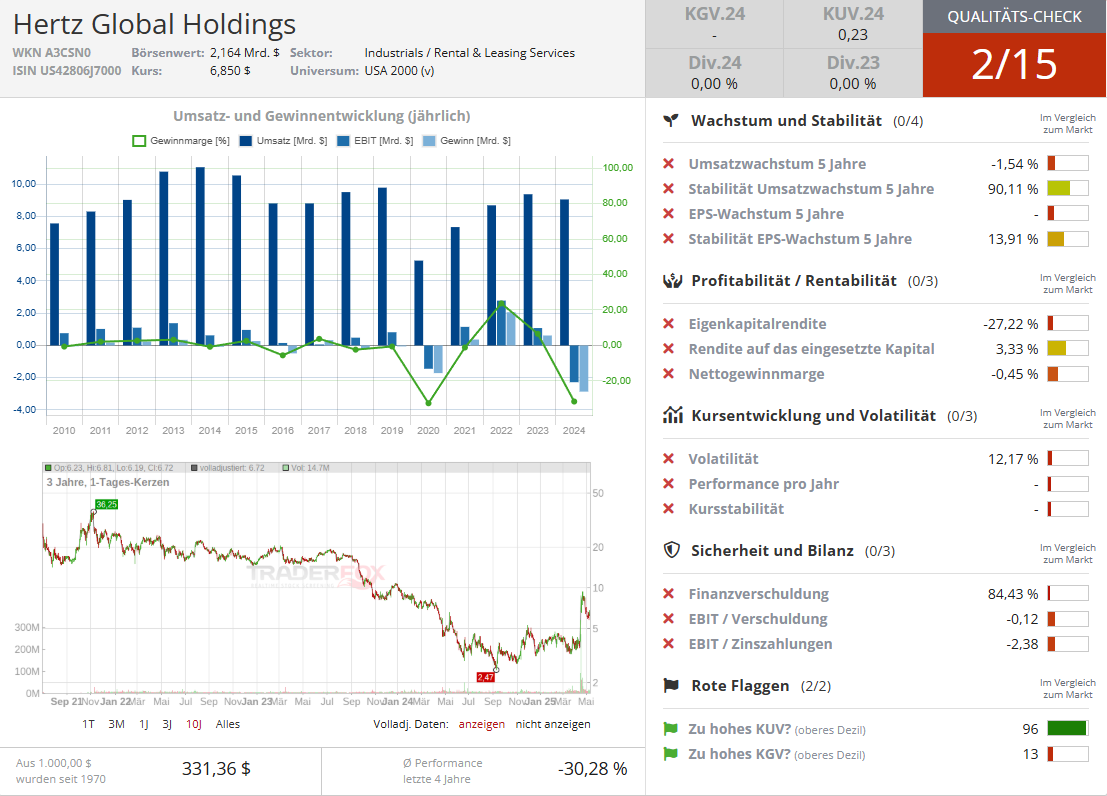The height and width of the screenshot is (796, 1107).
Task: Click the 2,47 low price marker
Action: point(486,677)
